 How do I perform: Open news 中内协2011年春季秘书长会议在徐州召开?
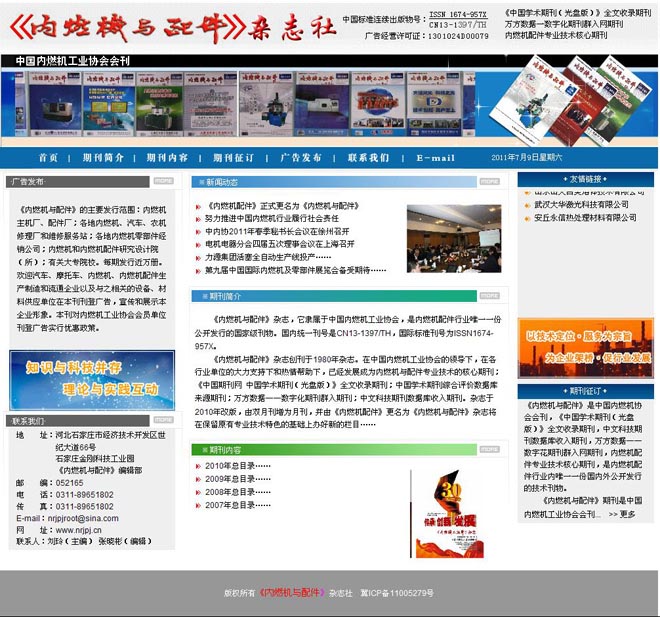(x=277, y=231)
